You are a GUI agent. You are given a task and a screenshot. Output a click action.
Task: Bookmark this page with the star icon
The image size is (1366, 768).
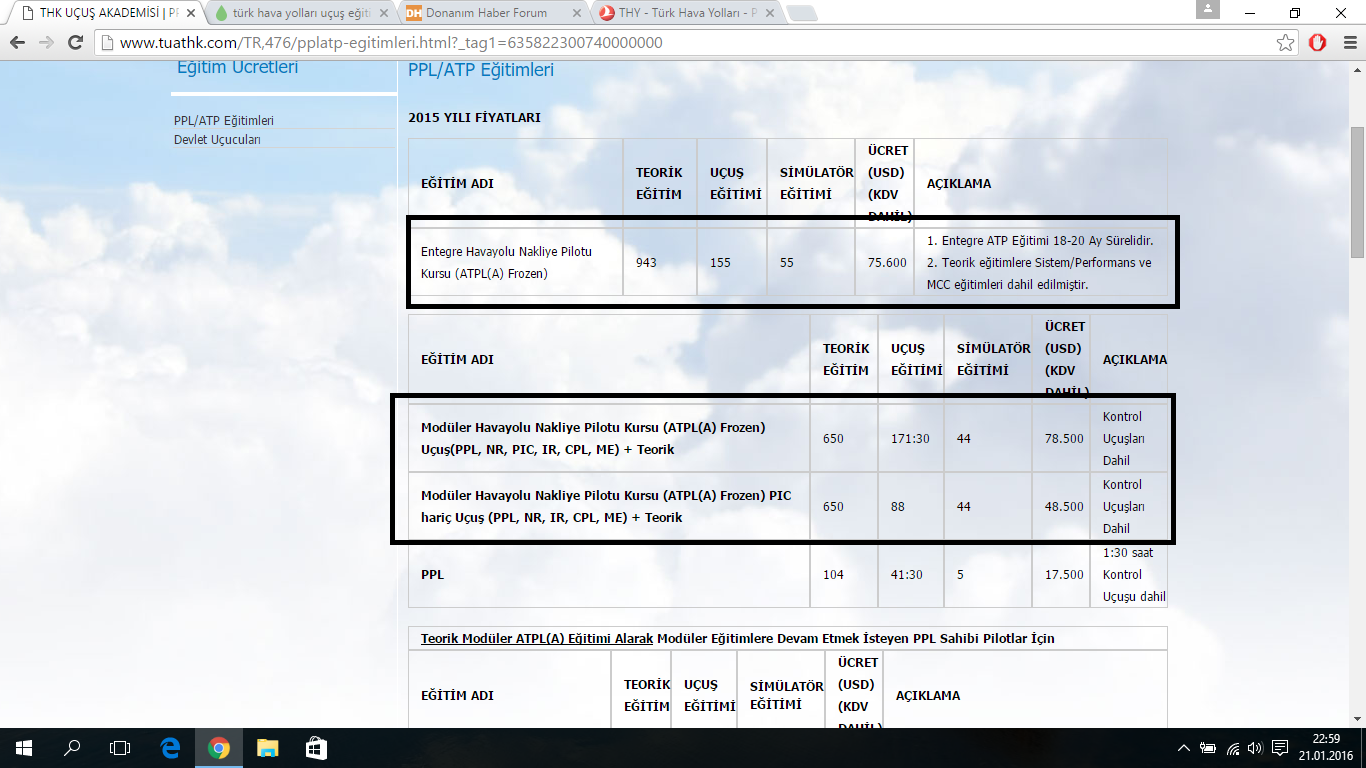[1286, 43]
